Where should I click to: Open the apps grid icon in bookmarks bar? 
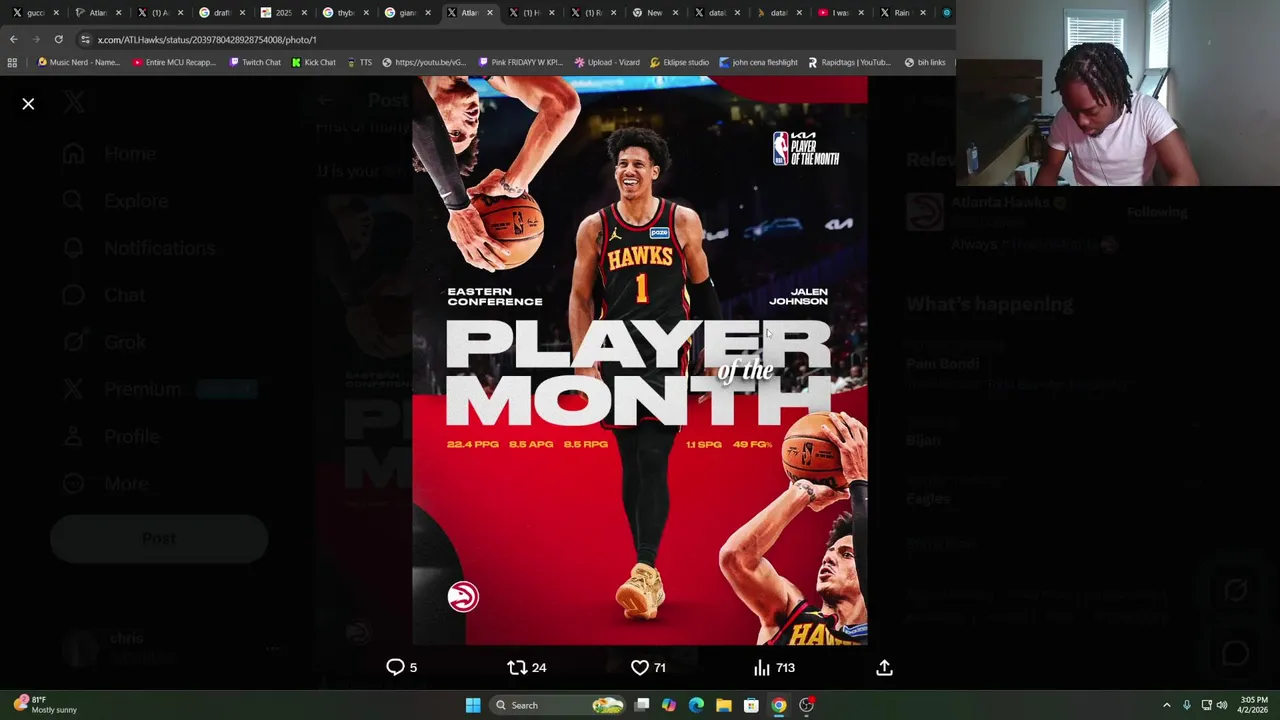12,62
